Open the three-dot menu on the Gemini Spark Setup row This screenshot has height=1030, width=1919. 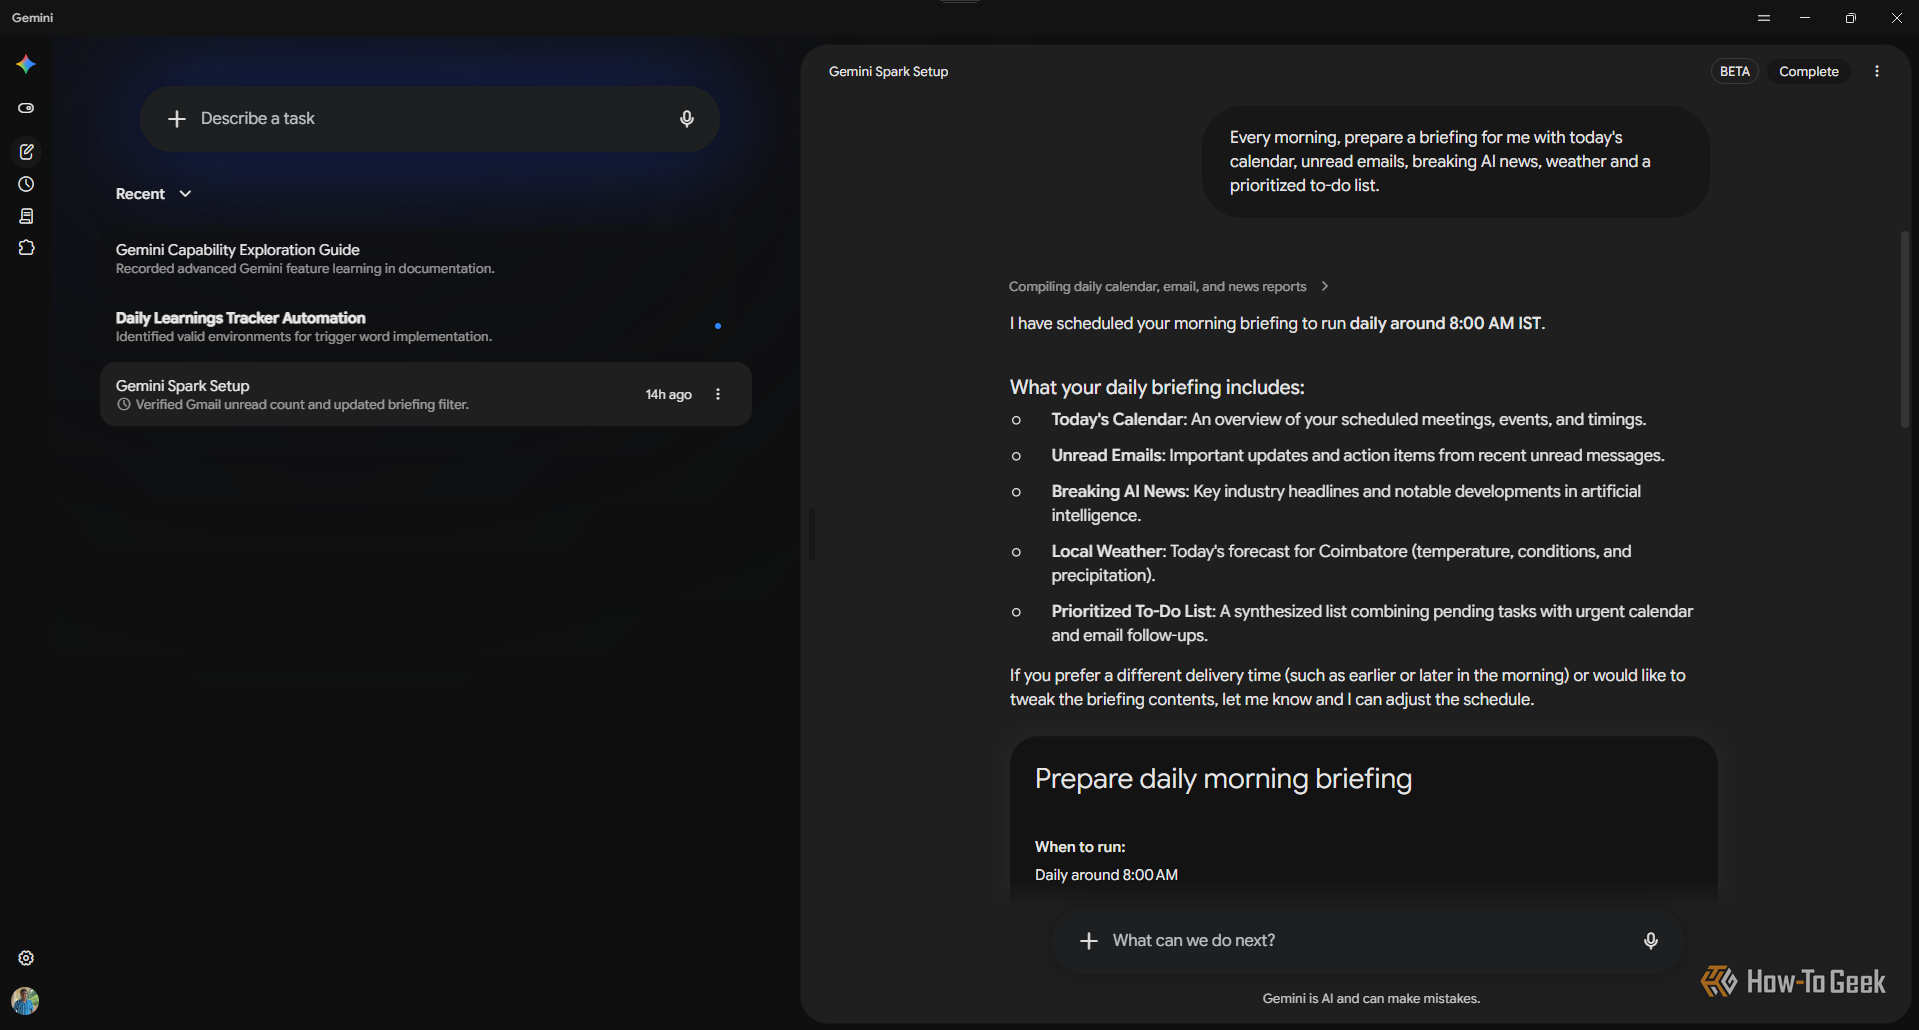point(718,394)
